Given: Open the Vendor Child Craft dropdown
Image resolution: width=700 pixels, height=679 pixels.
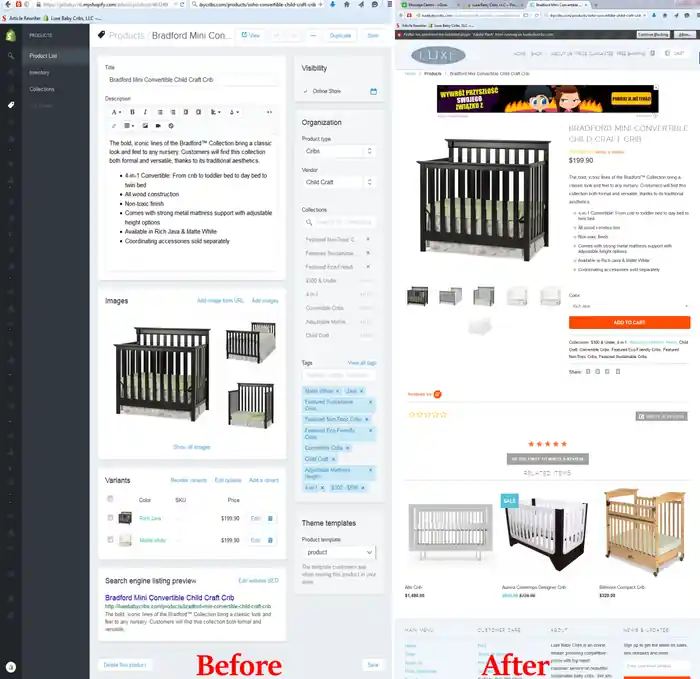Looking at the screenshot, I should [339, 182].
